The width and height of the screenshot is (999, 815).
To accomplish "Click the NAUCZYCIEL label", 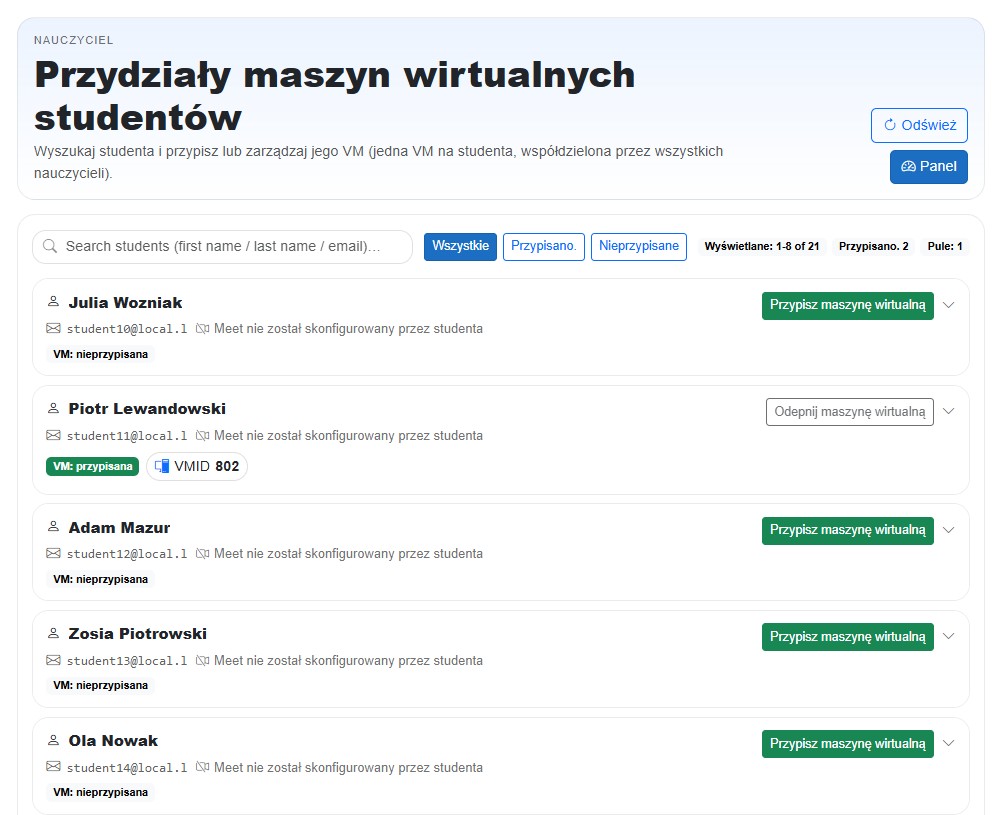I will coord(73,40).
